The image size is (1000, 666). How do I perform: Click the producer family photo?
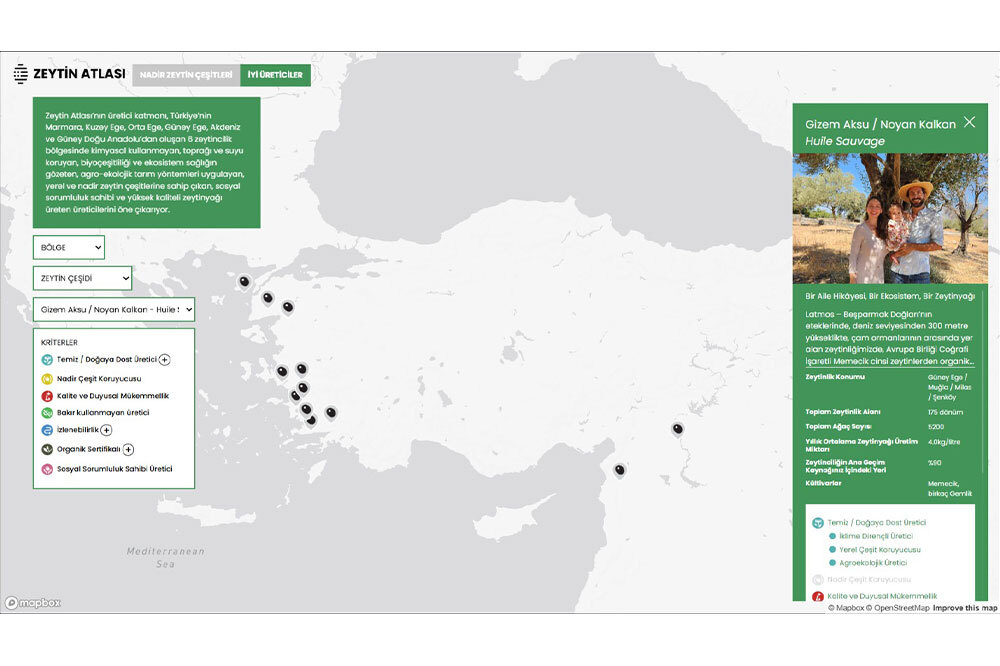(889, 218)
